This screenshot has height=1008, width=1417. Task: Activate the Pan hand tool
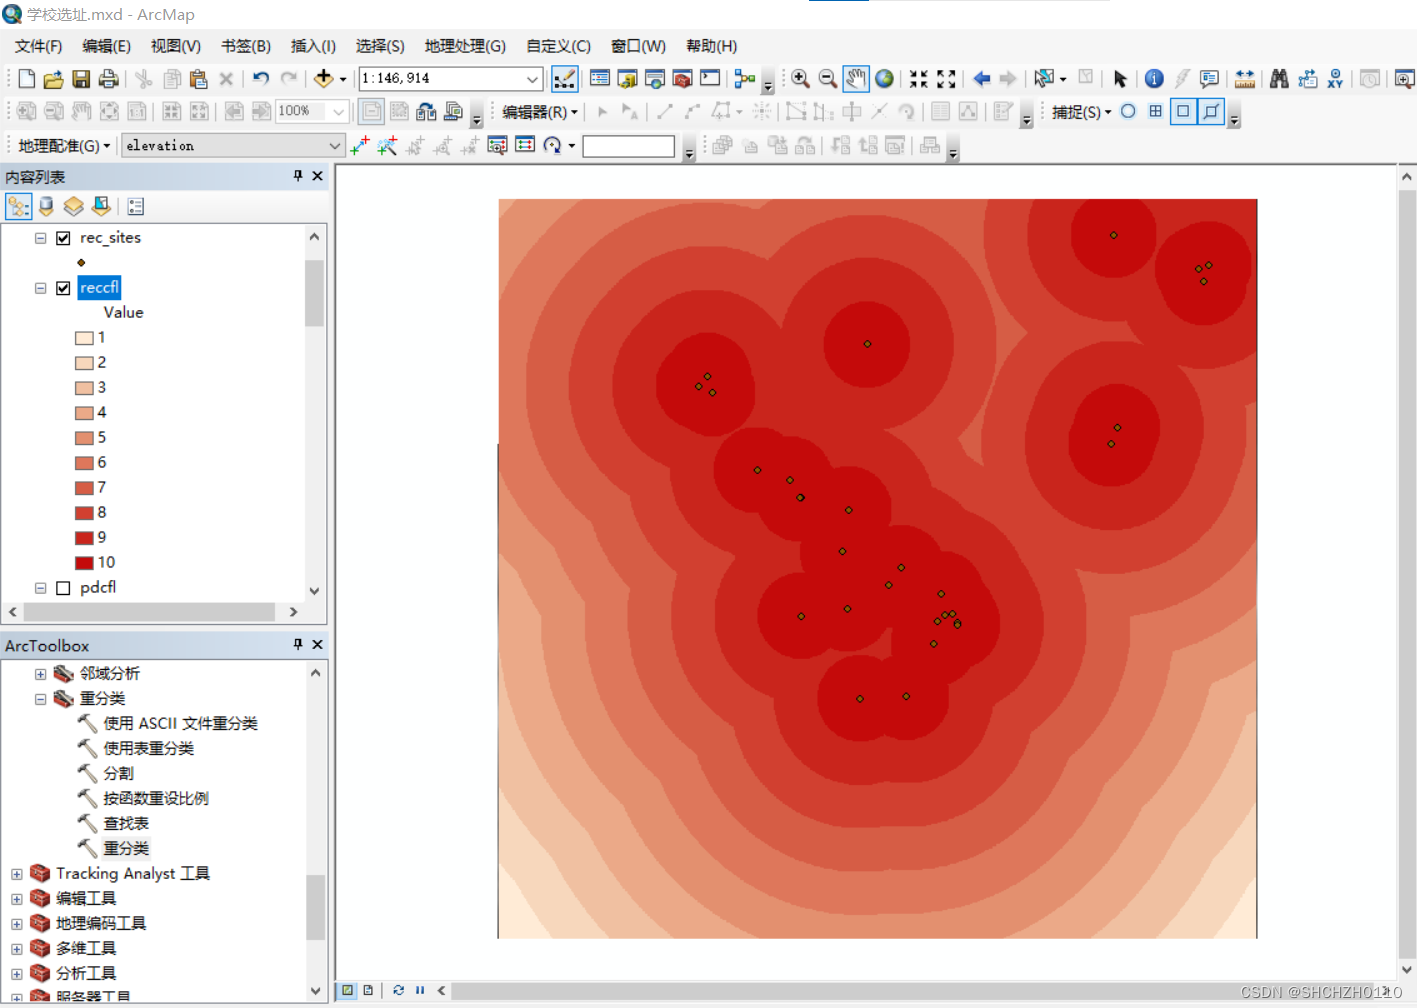855,78
